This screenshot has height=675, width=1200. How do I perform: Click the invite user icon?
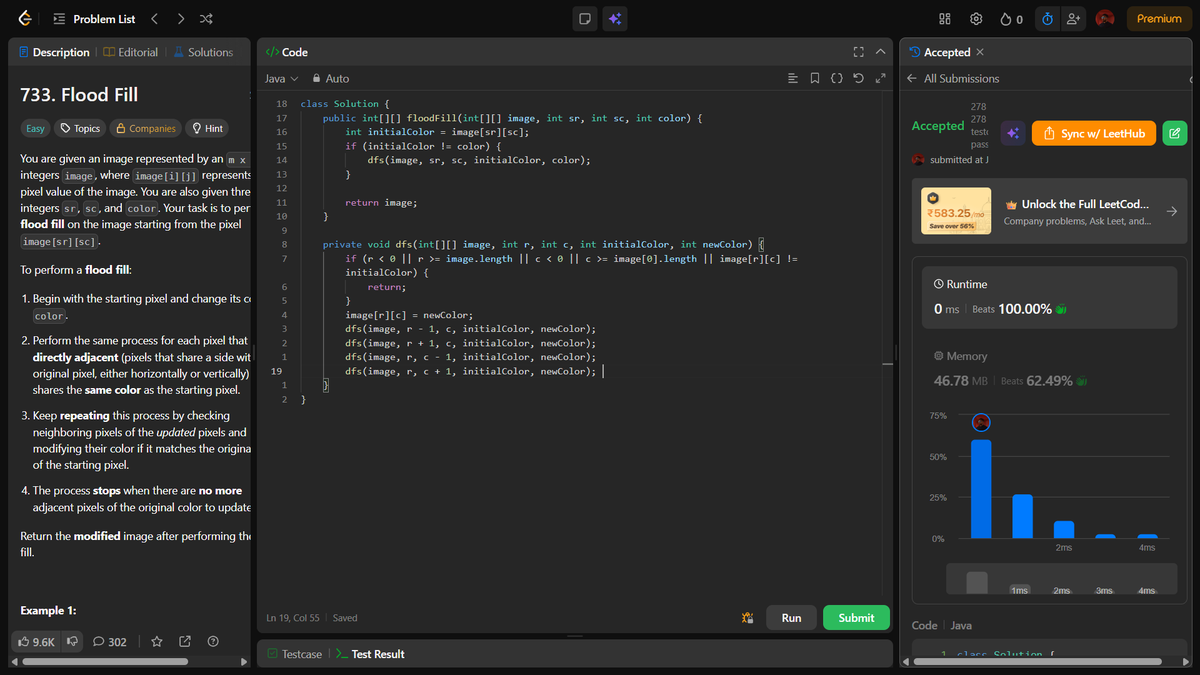point(1074,19)
